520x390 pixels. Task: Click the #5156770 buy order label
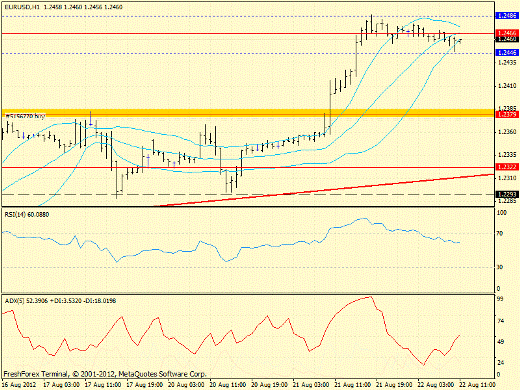click(25, 116)
